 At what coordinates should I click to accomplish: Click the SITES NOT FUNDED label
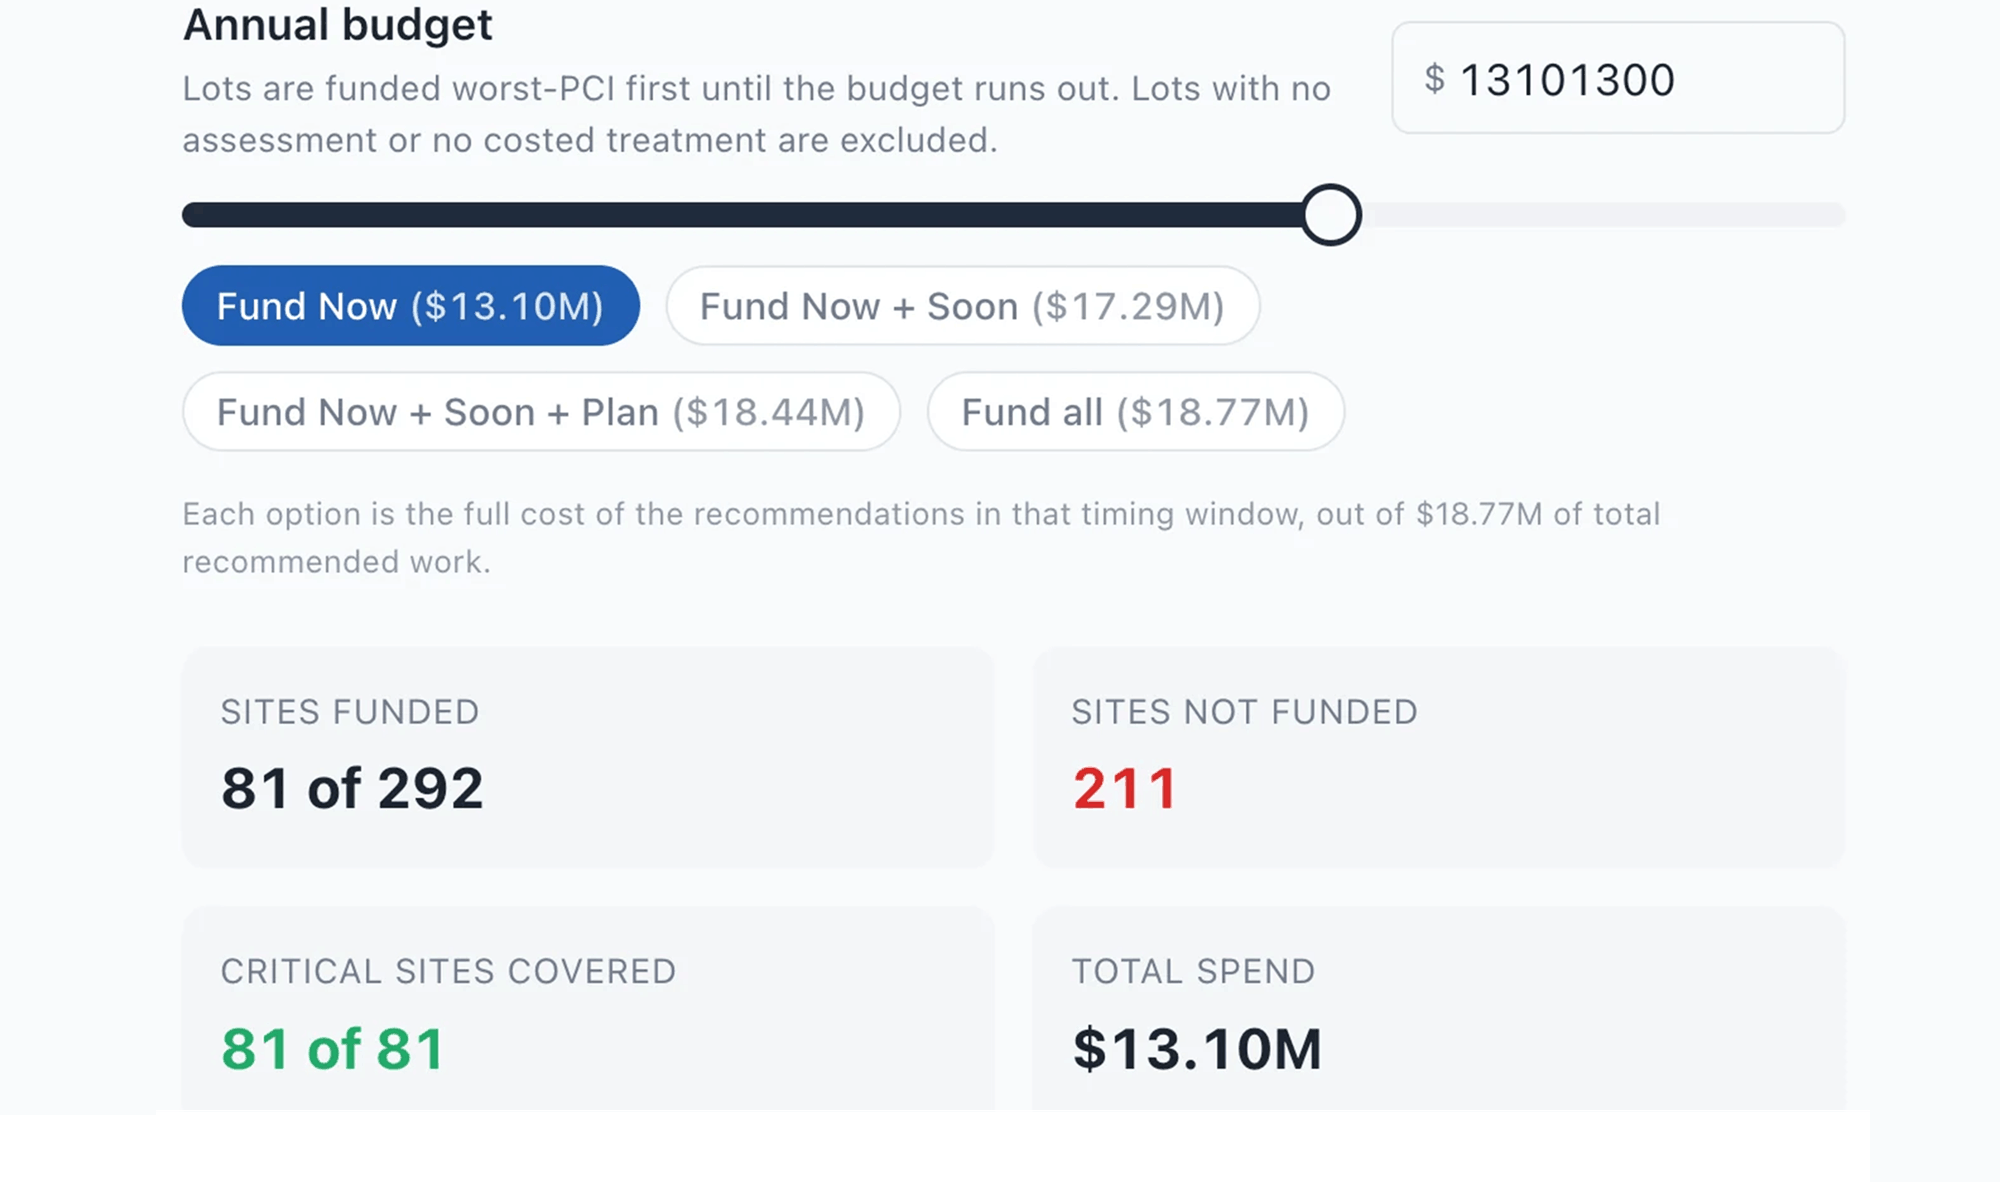(x=1244, y=712)
